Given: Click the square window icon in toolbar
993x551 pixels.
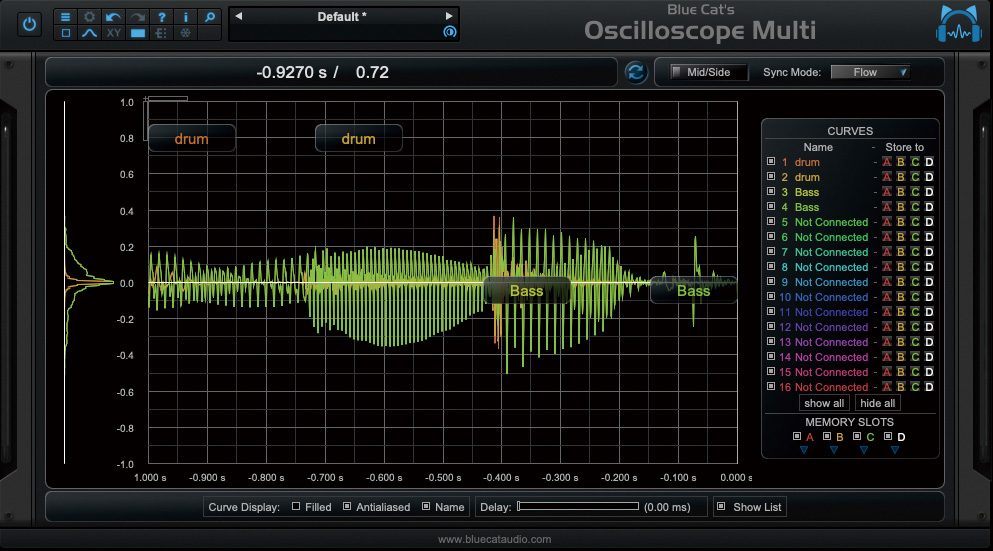Looking at the screenshot, I should [65, 33].
